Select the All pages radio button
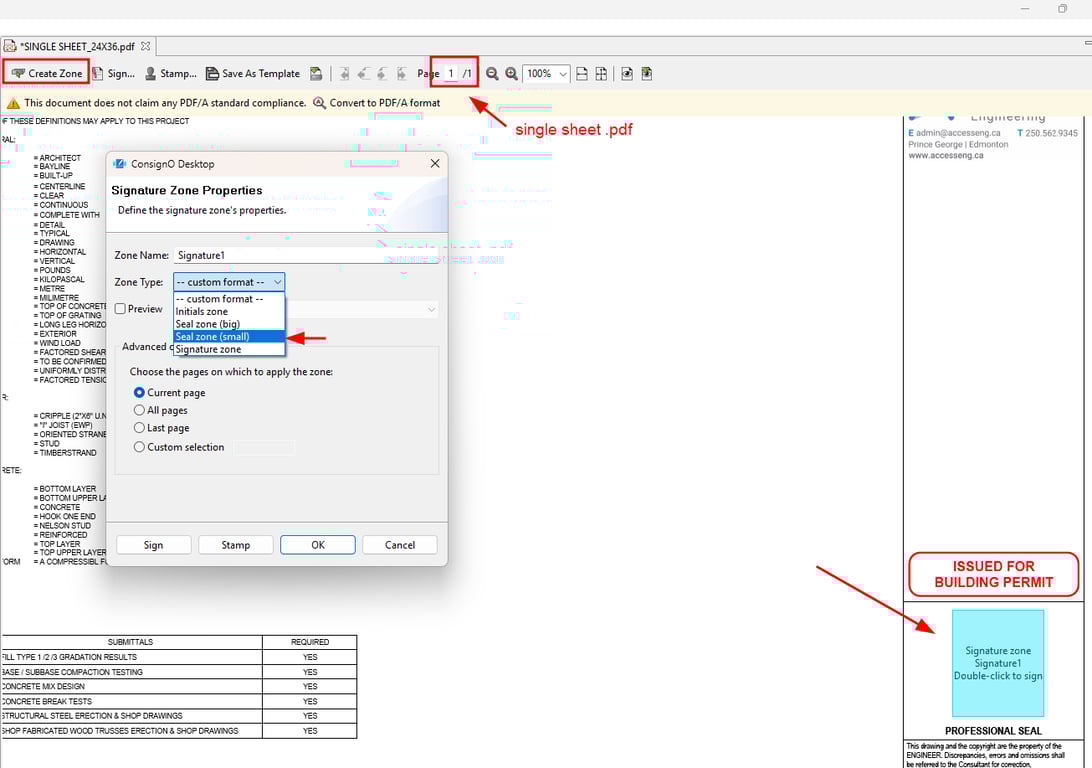Viewport: 1092px width, 768px height. click(x=139, y=410)
